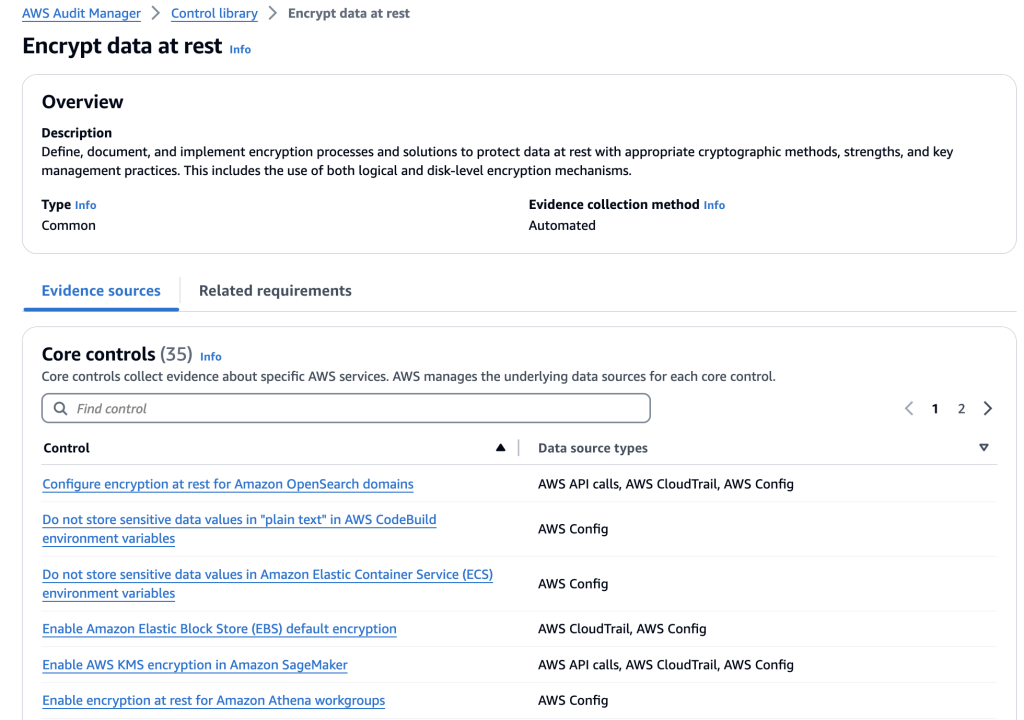Open Info link next to page title
The width and height of the screenshot is (1024, 720).
(240, 49)
